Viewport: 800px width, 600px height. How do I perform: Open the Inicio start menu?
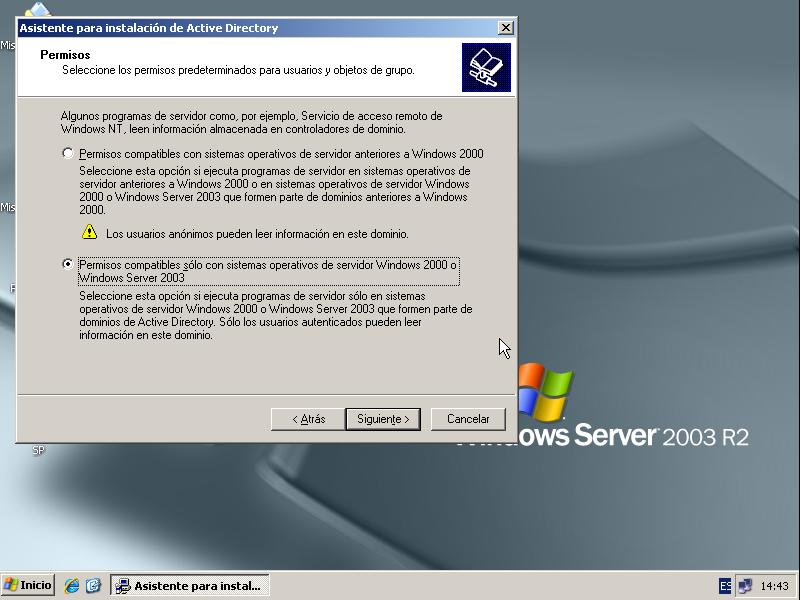coord(28,585)
